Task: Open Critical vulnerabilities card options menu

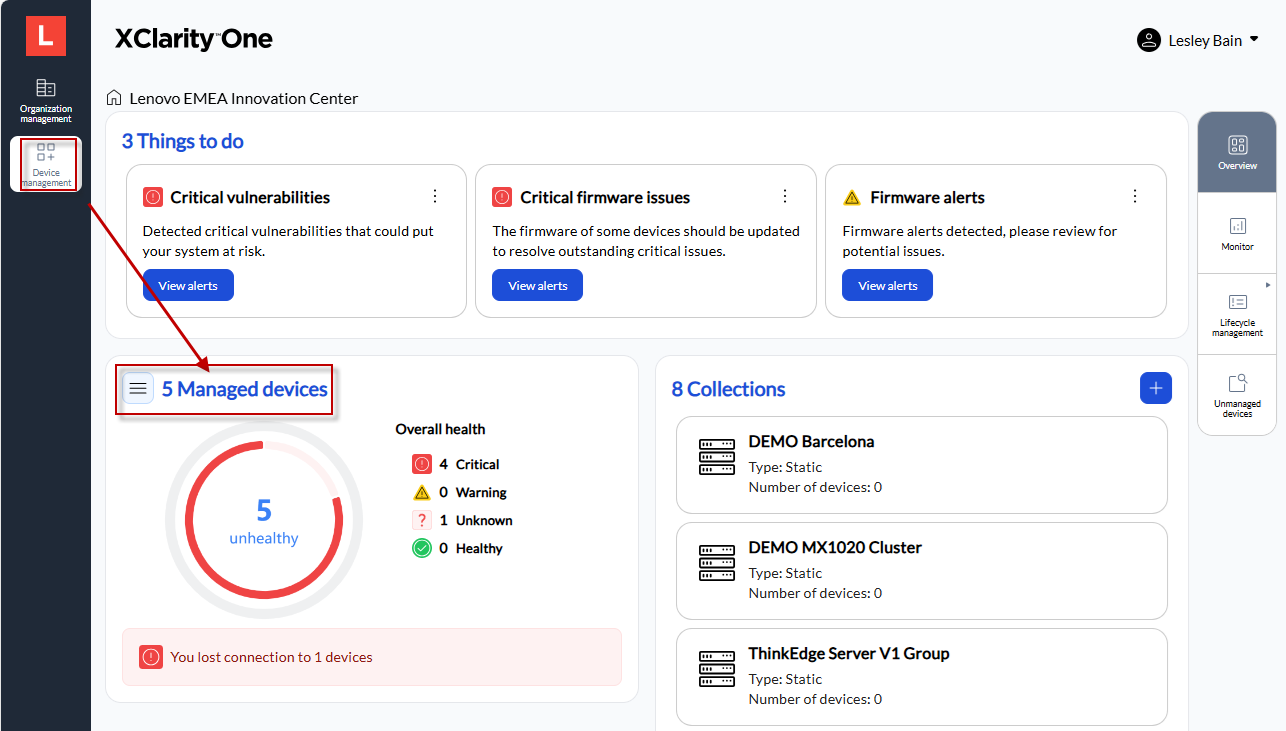Action: pos(435,196)
